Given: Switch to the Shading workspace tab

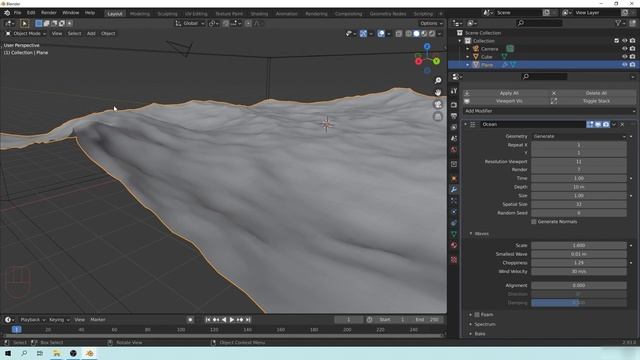Looking at the screenshot, I should point(259,14).
